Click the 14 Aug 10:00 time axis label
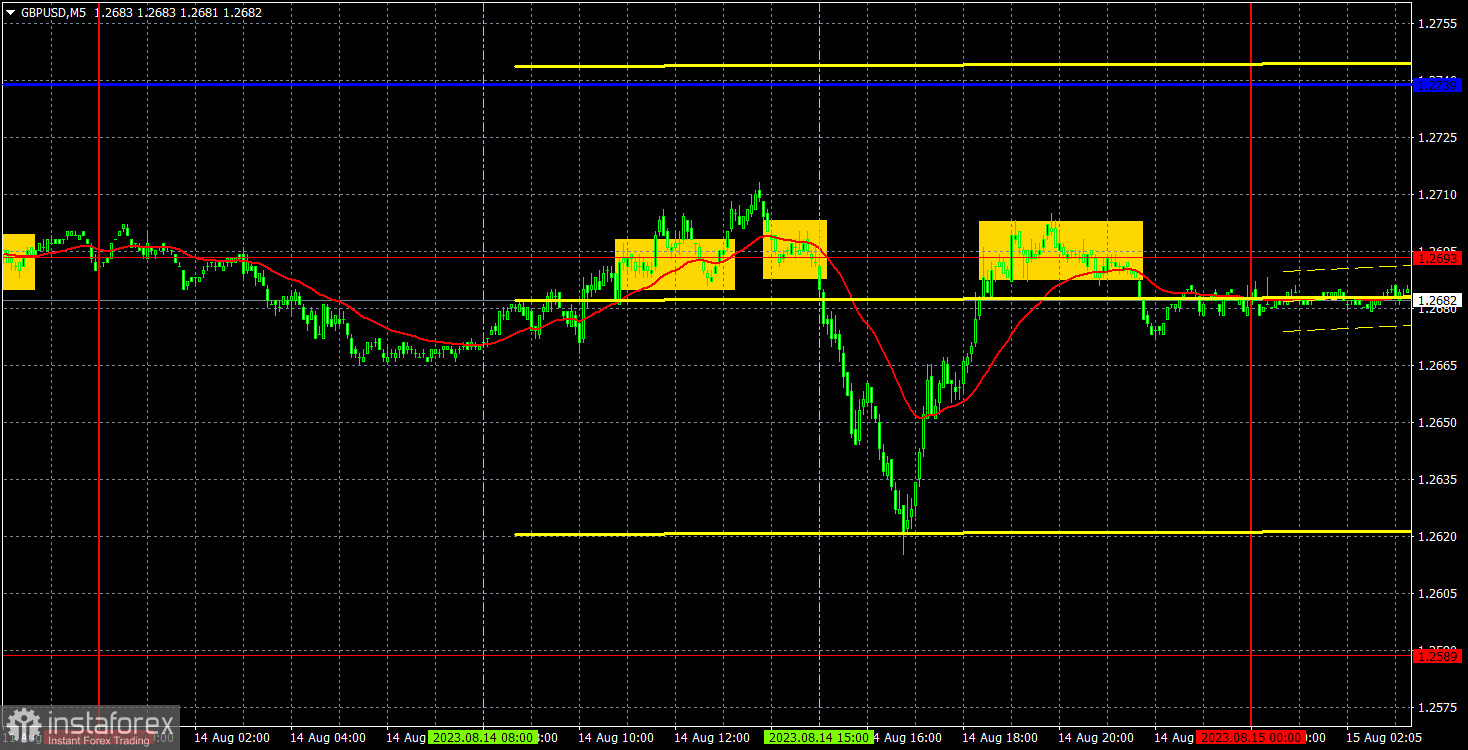Viewport: 1468px width, 750px height. tap(616, 737)
